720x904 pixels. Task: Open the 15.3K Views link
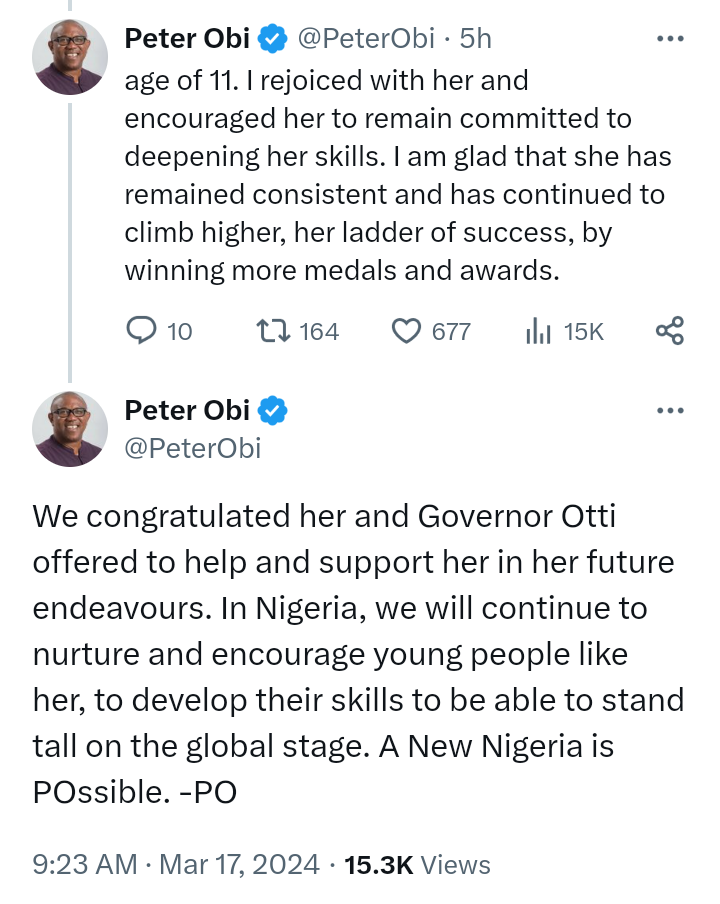click(x=417, y=864)
